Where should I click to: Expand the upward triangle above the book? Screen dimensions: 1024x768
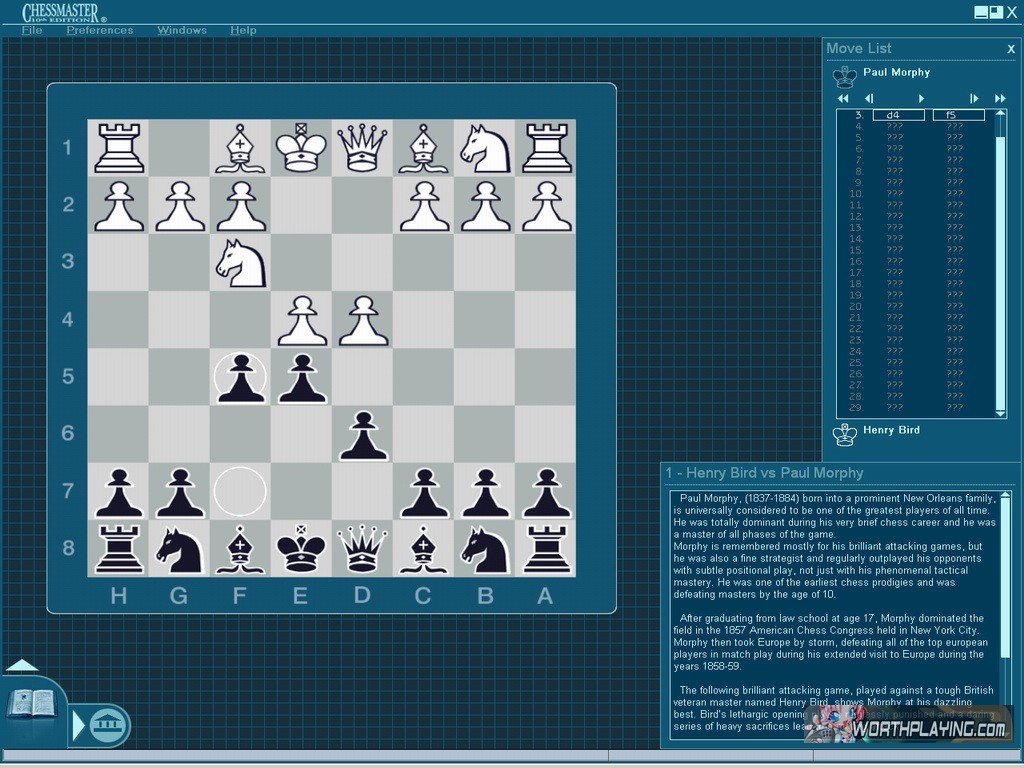point(22,665)
